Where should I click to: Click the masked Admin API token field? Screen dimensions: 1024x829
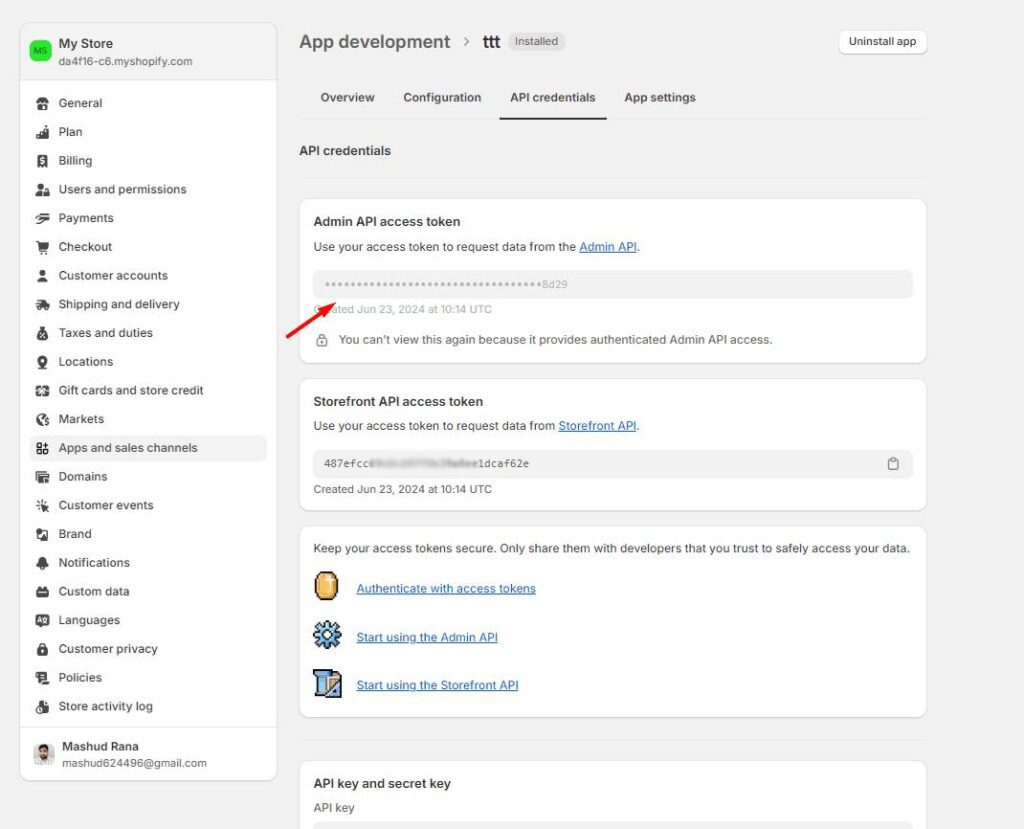point(613,284)
